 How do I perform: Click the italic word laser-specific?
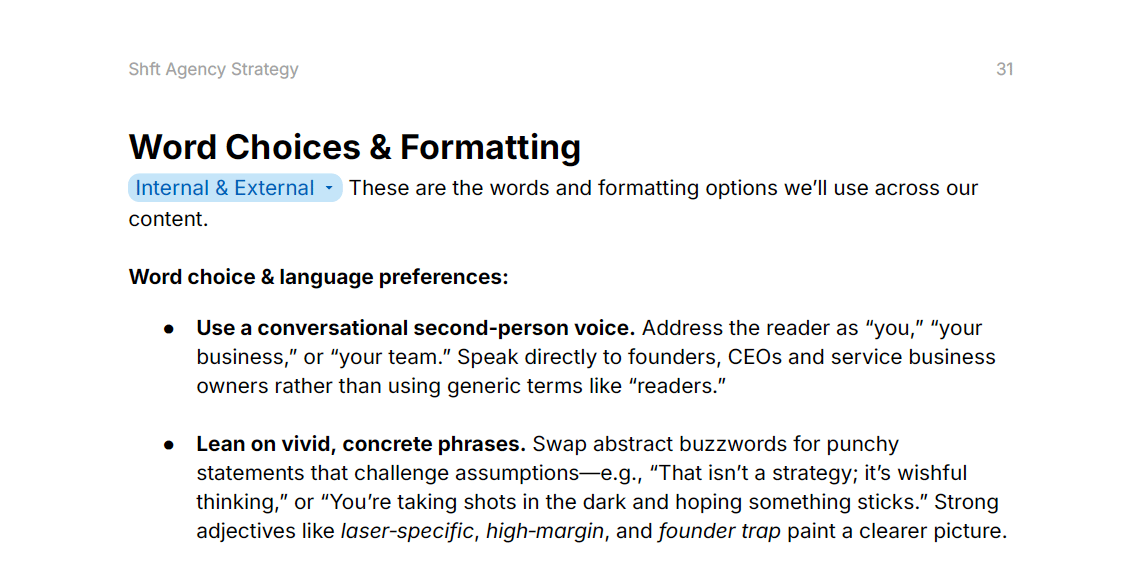click(407, 531)
